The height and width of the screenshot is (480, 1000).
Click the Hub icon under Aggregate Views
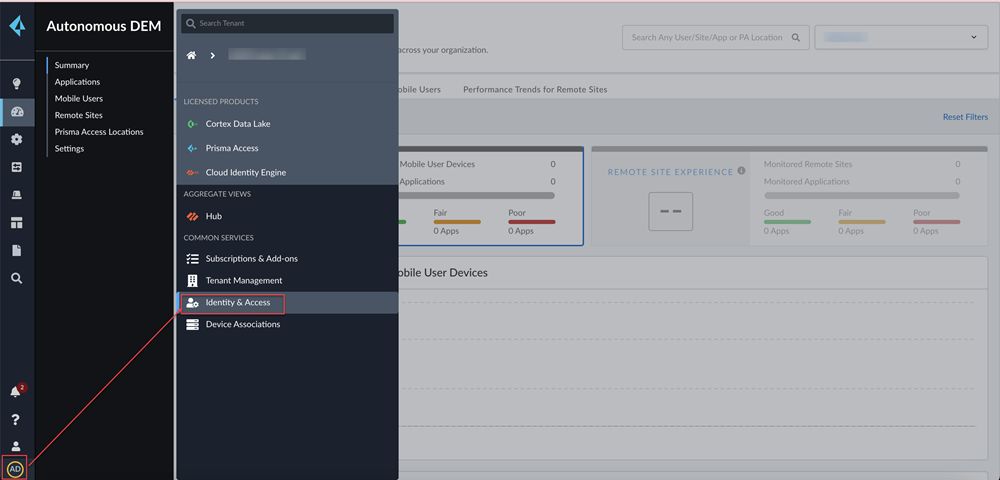point(192,217)
